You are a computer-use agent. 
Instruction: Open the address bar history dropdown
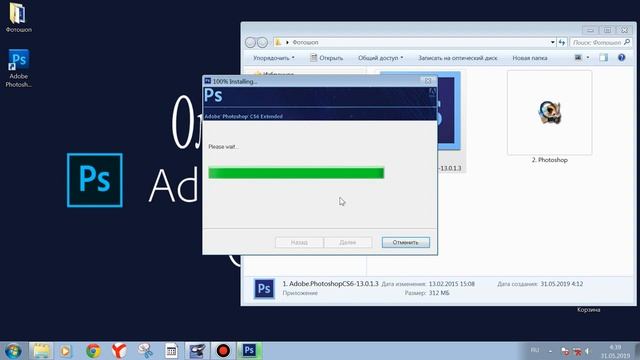pyautogui.click(x=552, y=42)
